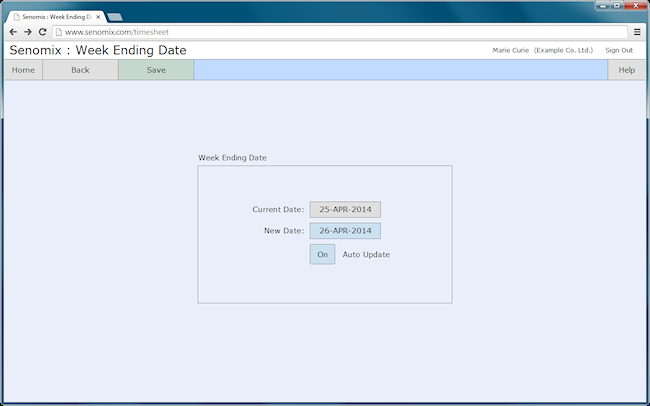Click the New Date: label
Image resolution: width=650 pixels, height=406 pixels.
(284, 231)
